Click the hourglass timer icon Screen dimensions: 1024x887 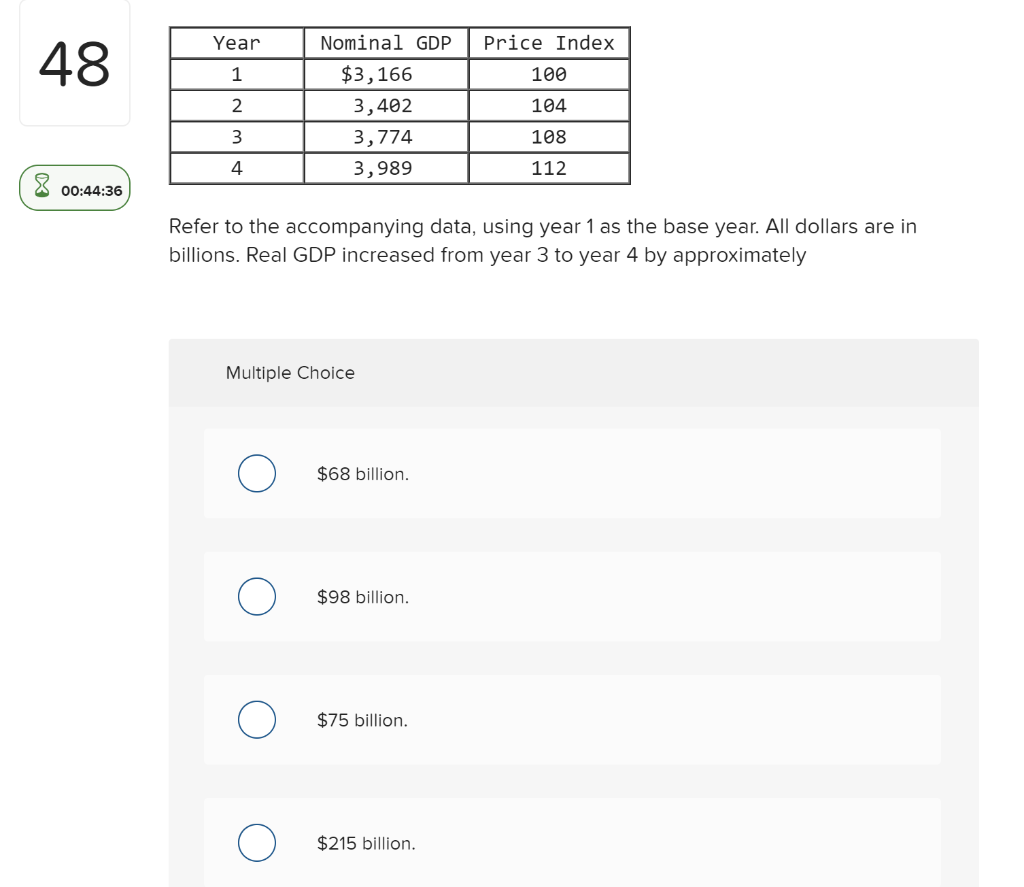coord(41,187)
